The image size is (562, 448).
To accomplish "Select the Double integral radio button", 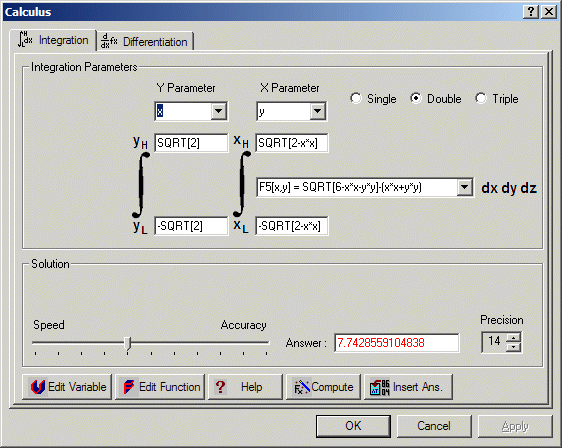I will click(416, 98).
